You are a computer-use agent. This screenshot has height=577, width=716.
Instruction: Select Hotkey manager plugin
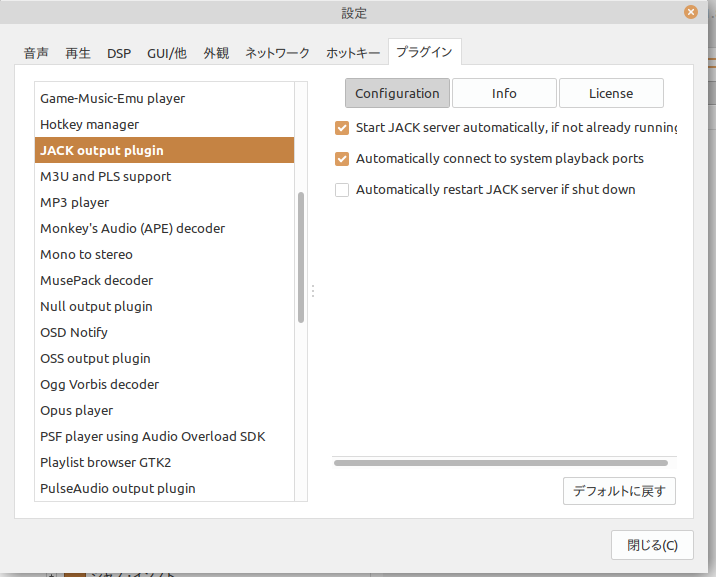coord(164,124)
